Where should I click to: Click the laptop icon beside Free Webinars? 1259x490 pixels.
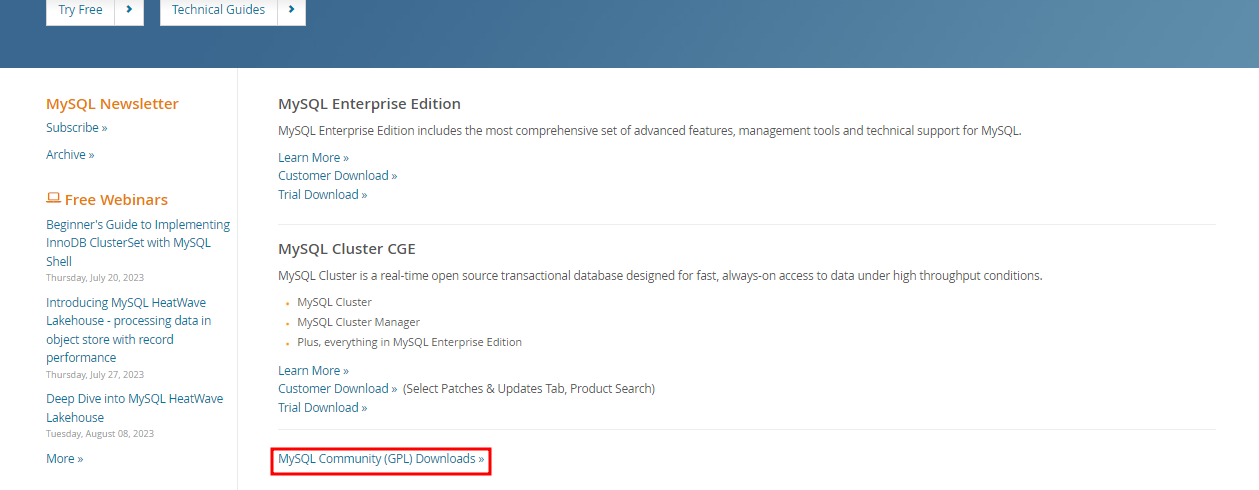tap(53, 199)
